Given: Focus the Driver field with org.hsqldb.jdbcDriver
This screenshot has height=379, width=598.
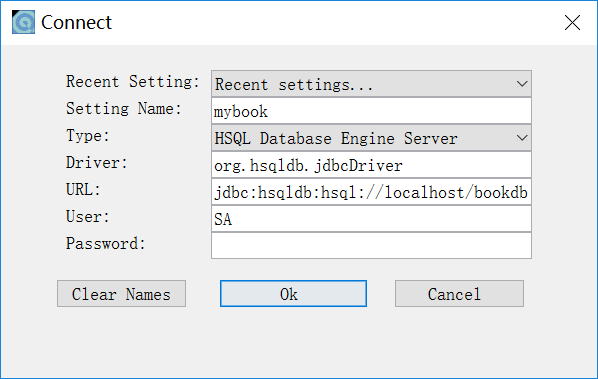Looking at the screenshot, I should tap(371, 165).
